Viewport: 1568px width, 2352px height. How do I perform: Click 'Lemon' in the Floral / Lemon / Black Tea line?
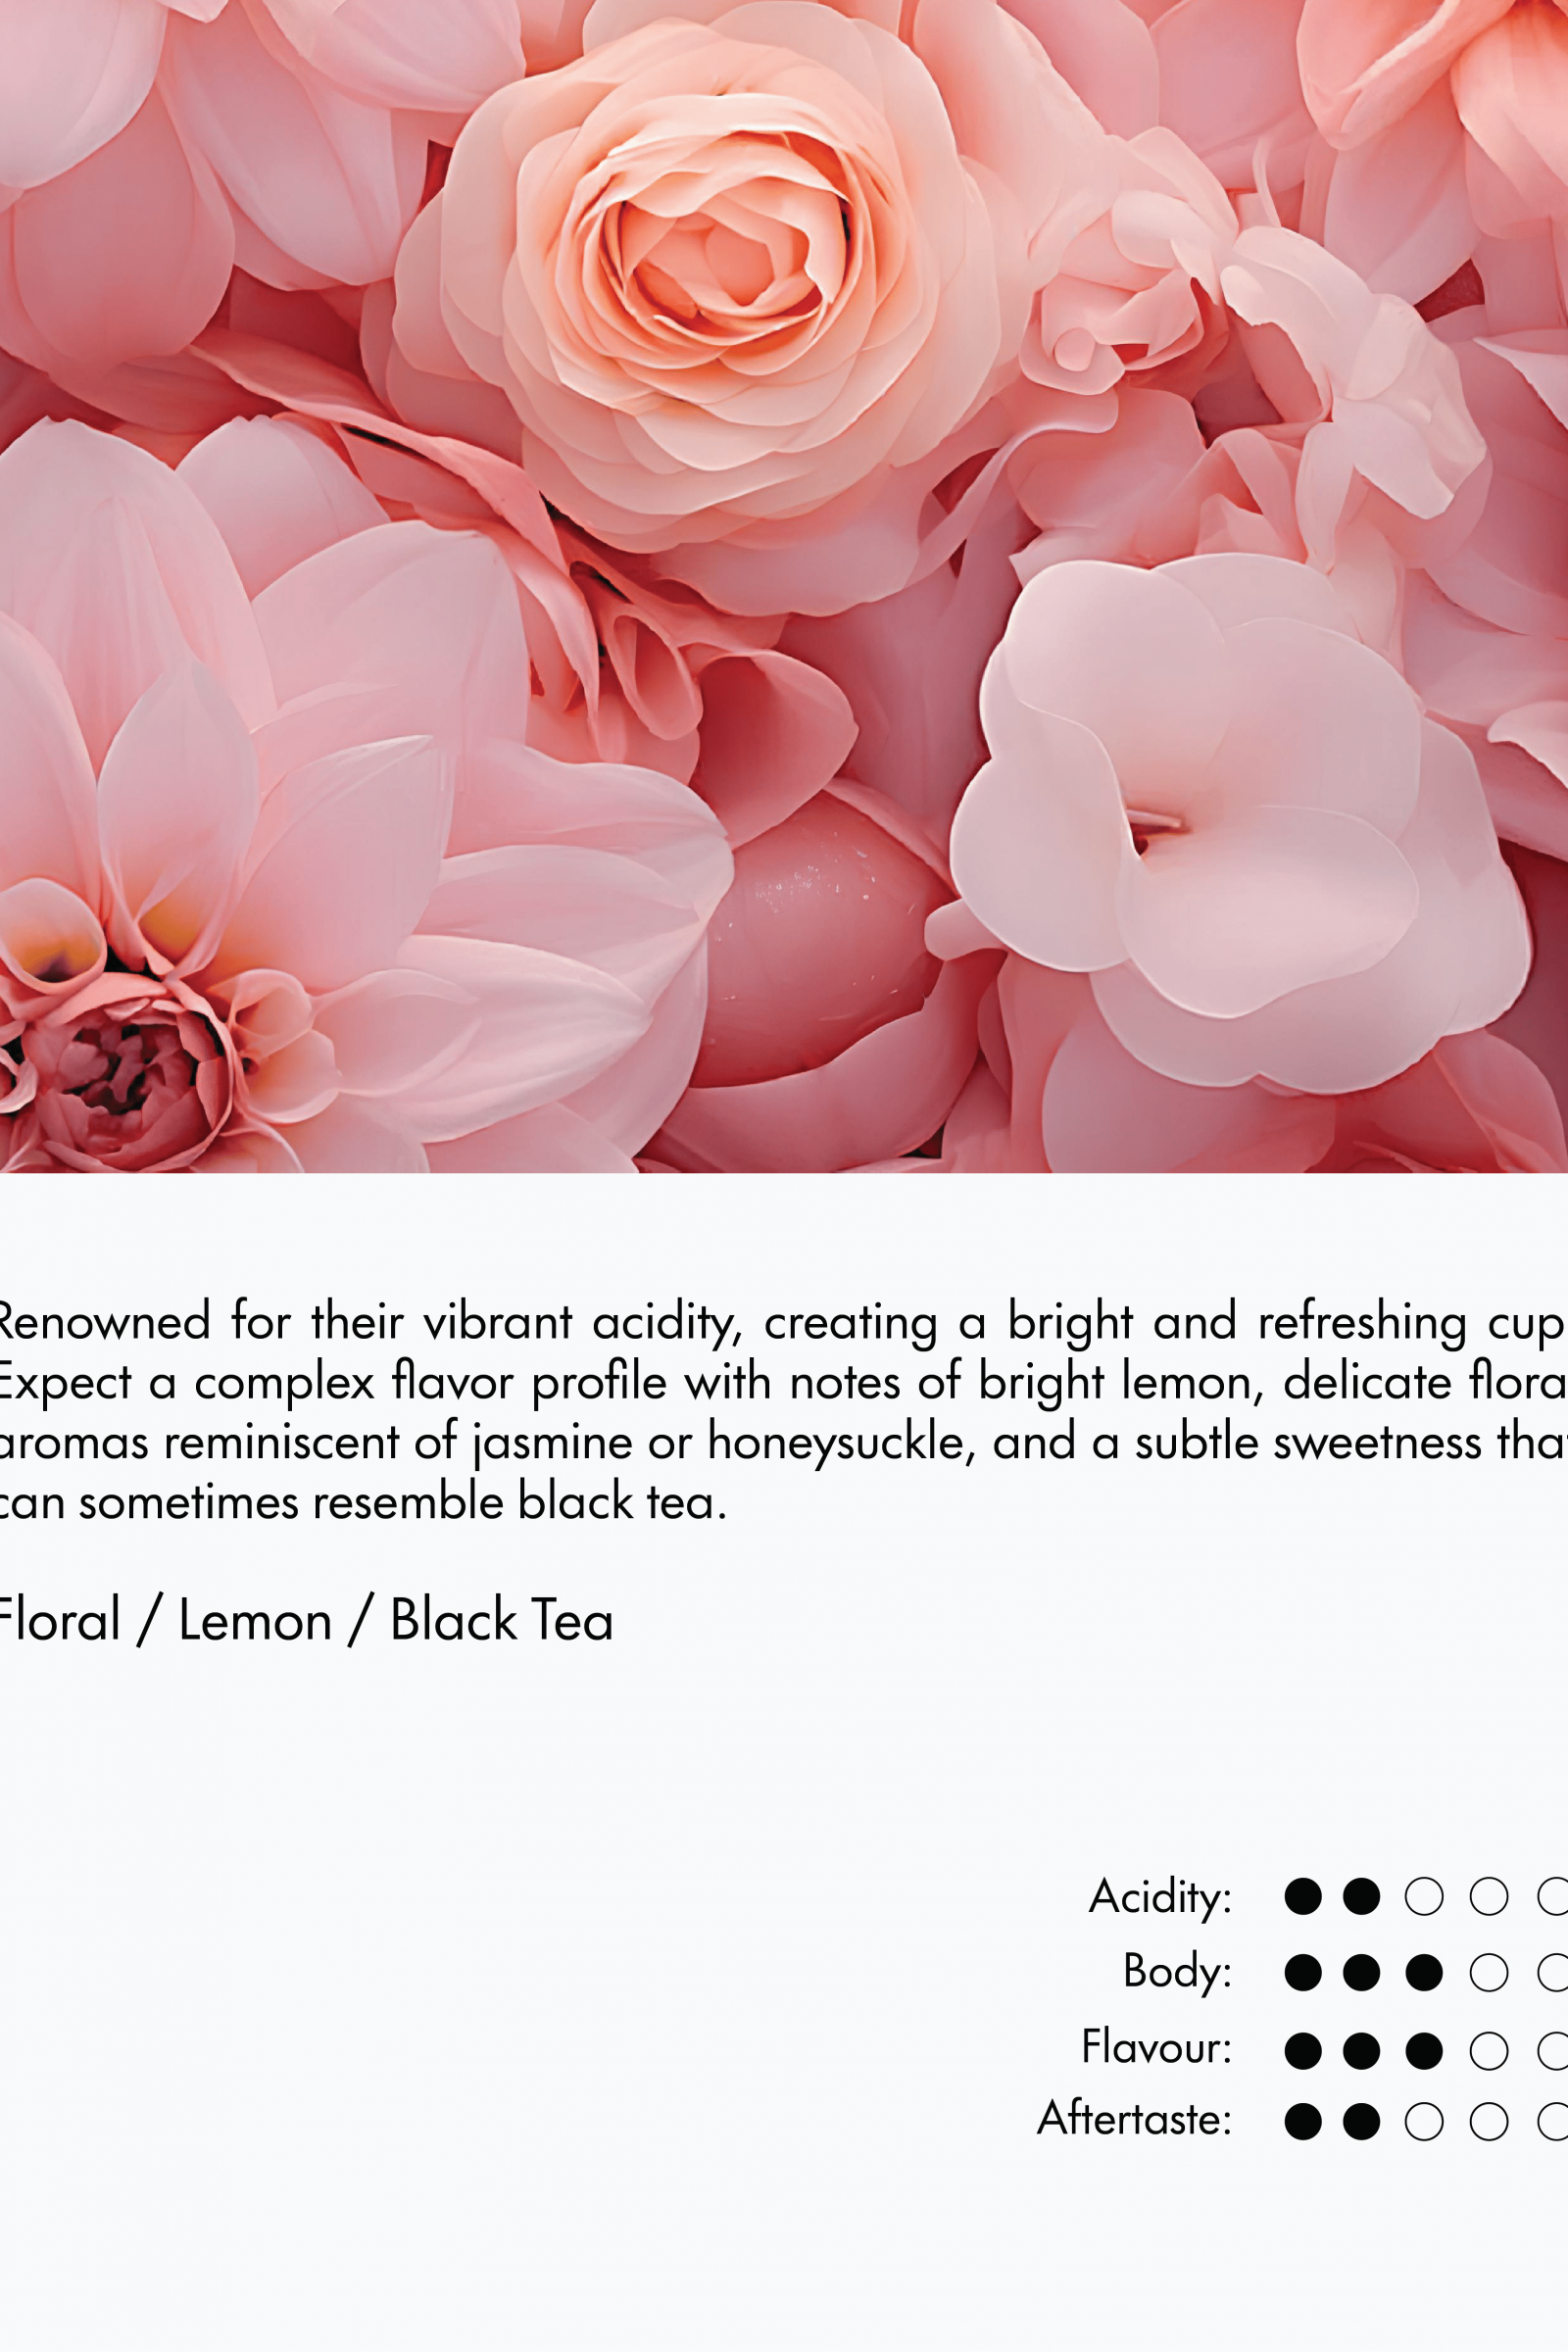click(255, 1621)
